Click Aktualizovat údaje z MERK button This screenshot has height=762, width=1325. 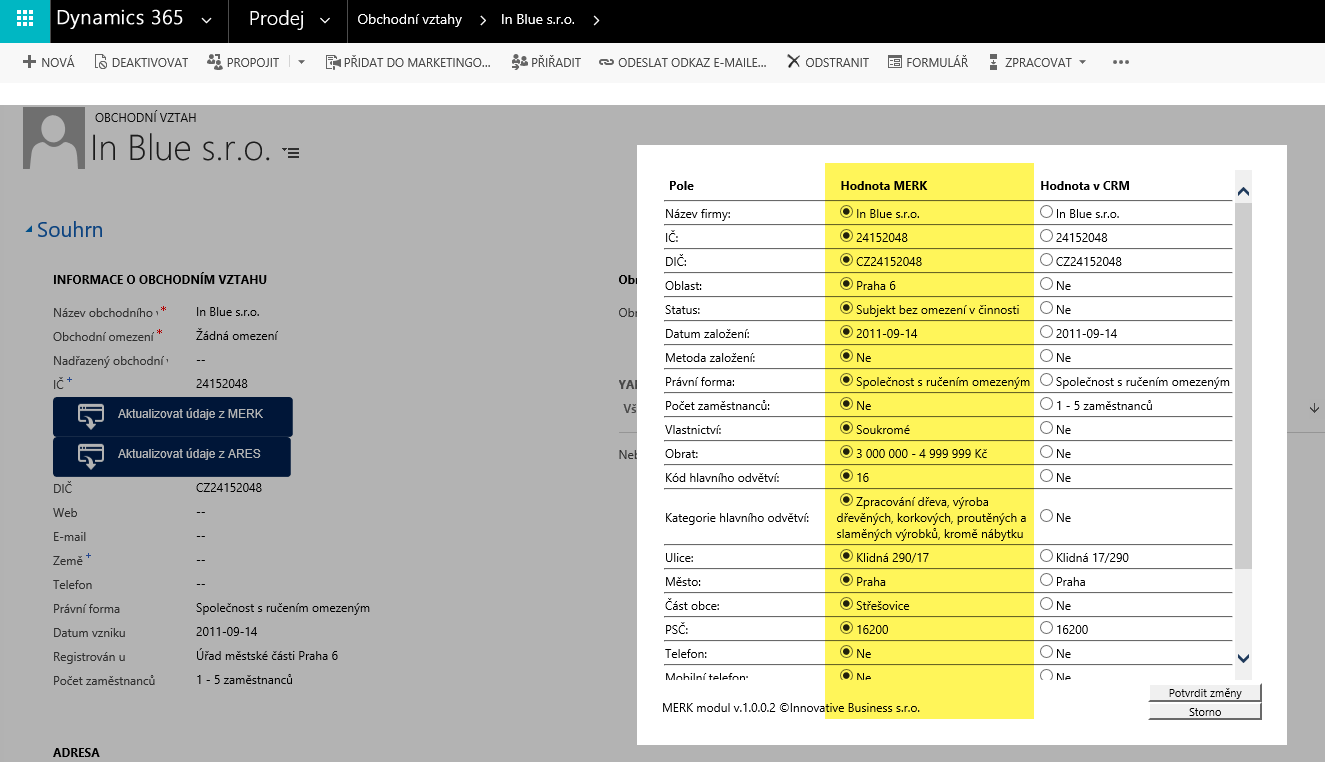(172, 416)
